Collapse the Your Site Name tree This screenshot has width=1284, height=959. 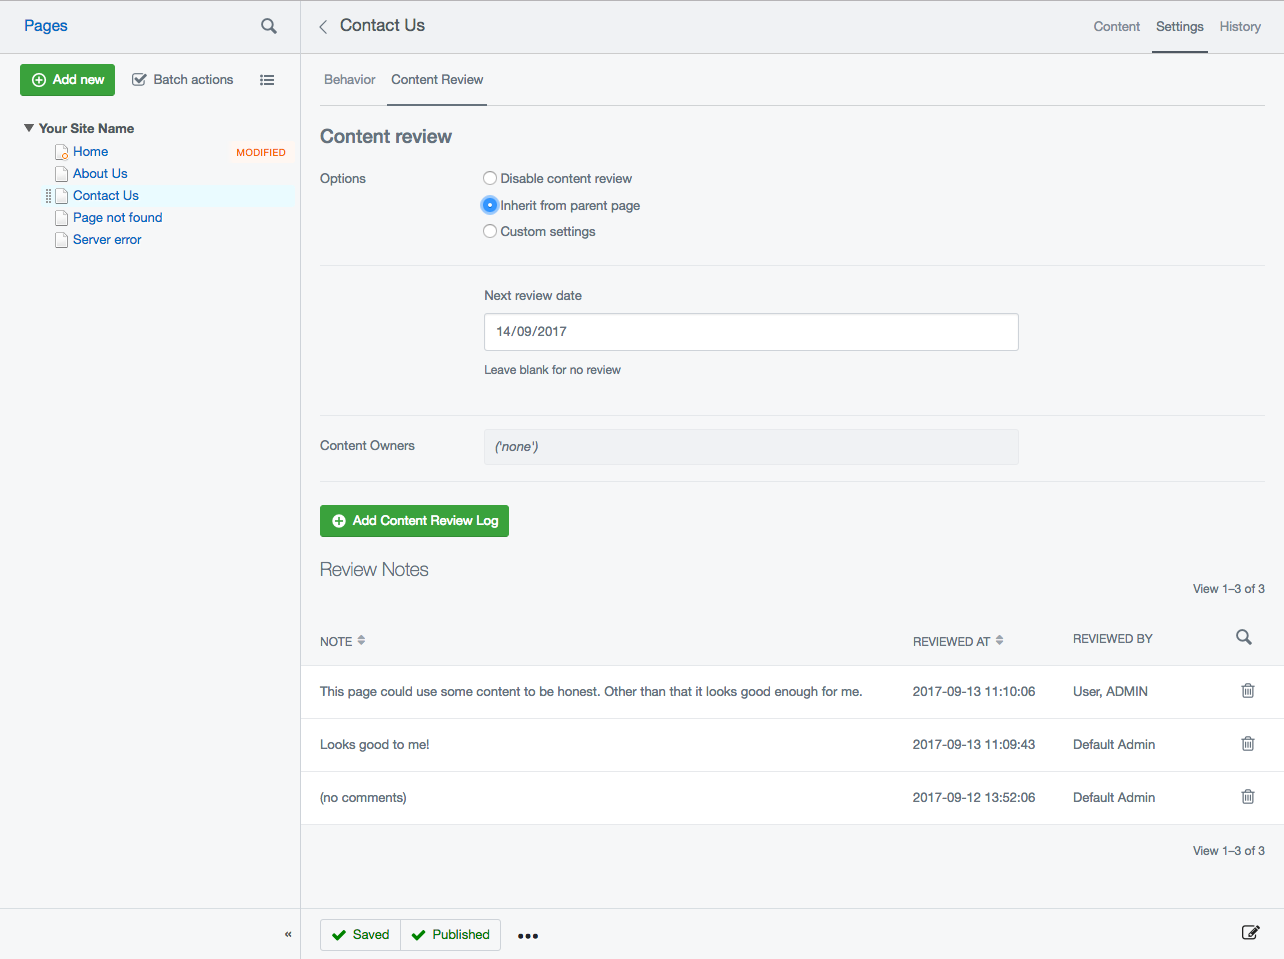pyautogui.click(x=28, y=128)
